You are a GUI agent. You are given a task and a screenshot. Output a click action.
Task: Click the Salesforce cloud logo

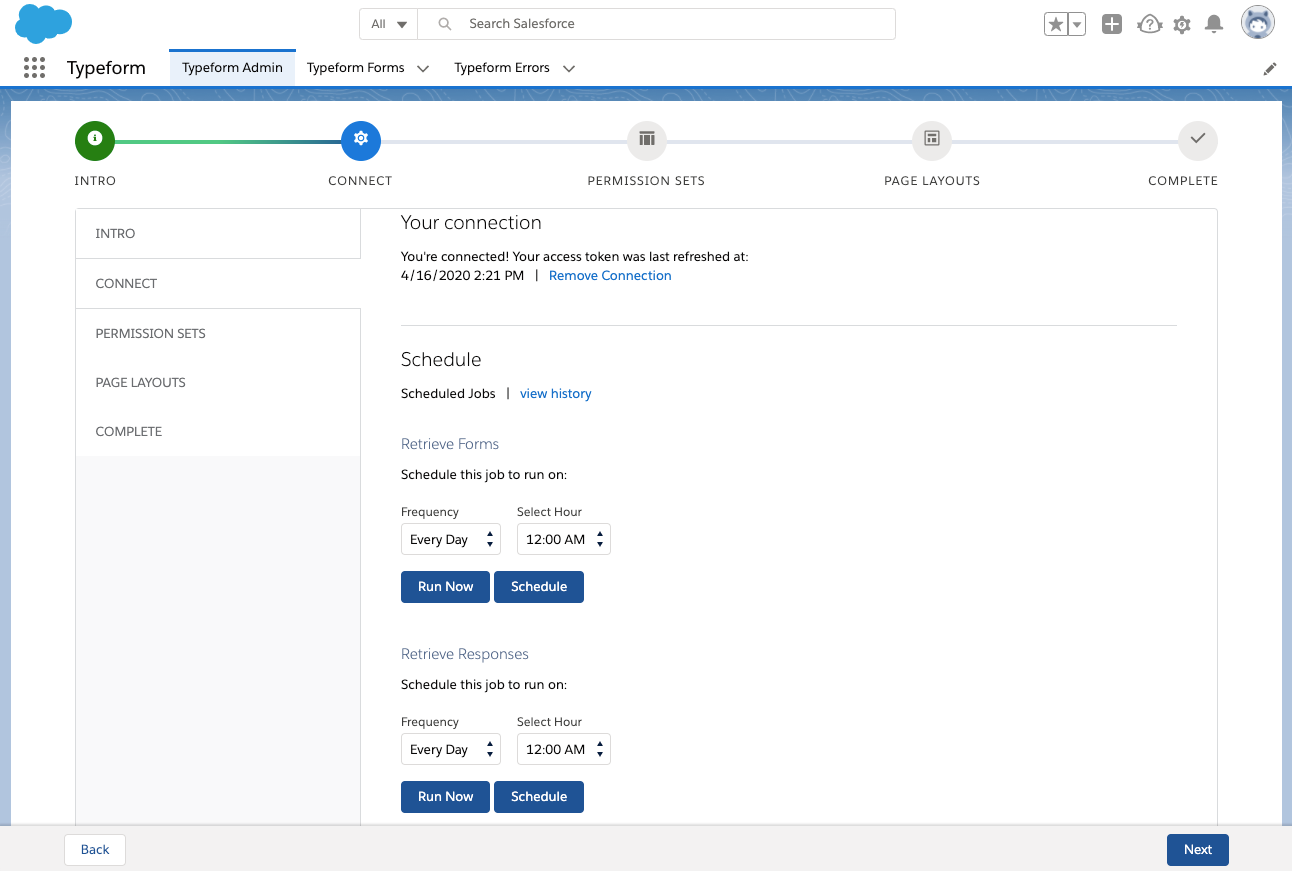(x=44, y=23)
